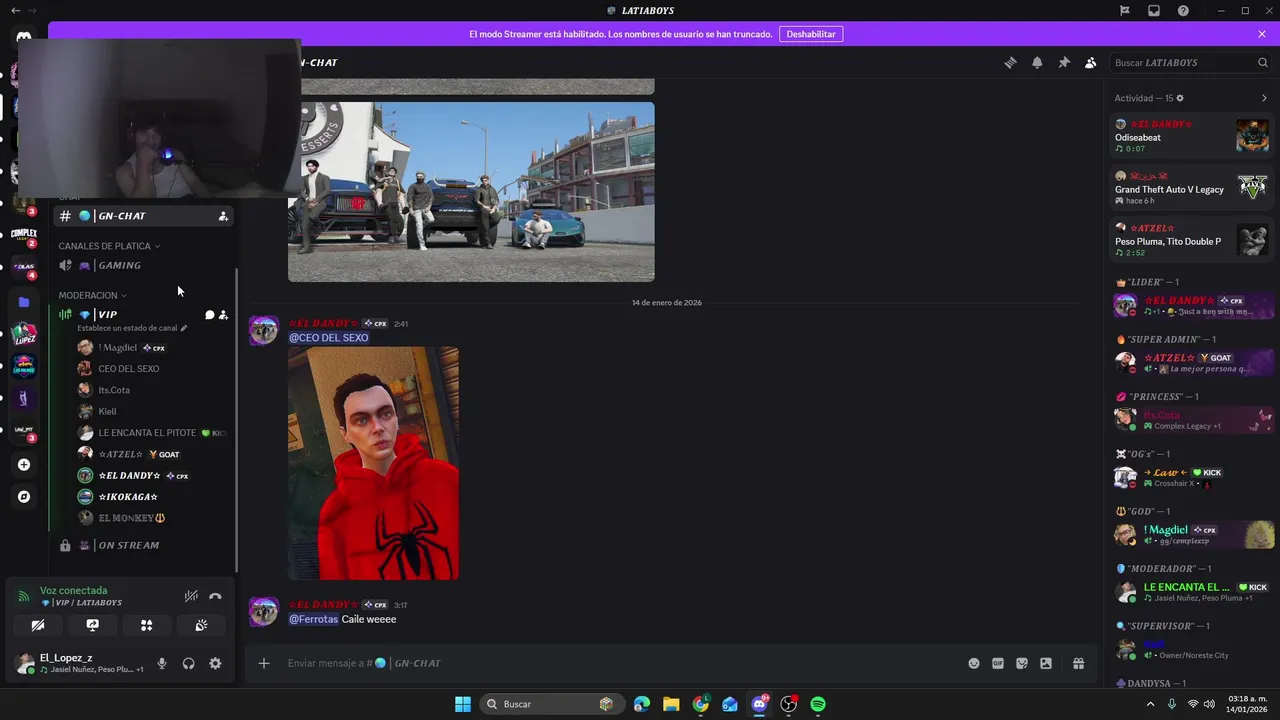Open the Peso Pluma, Tito Double P card
Viewport: 1280px width, 720px height.
click(1192, 240)
